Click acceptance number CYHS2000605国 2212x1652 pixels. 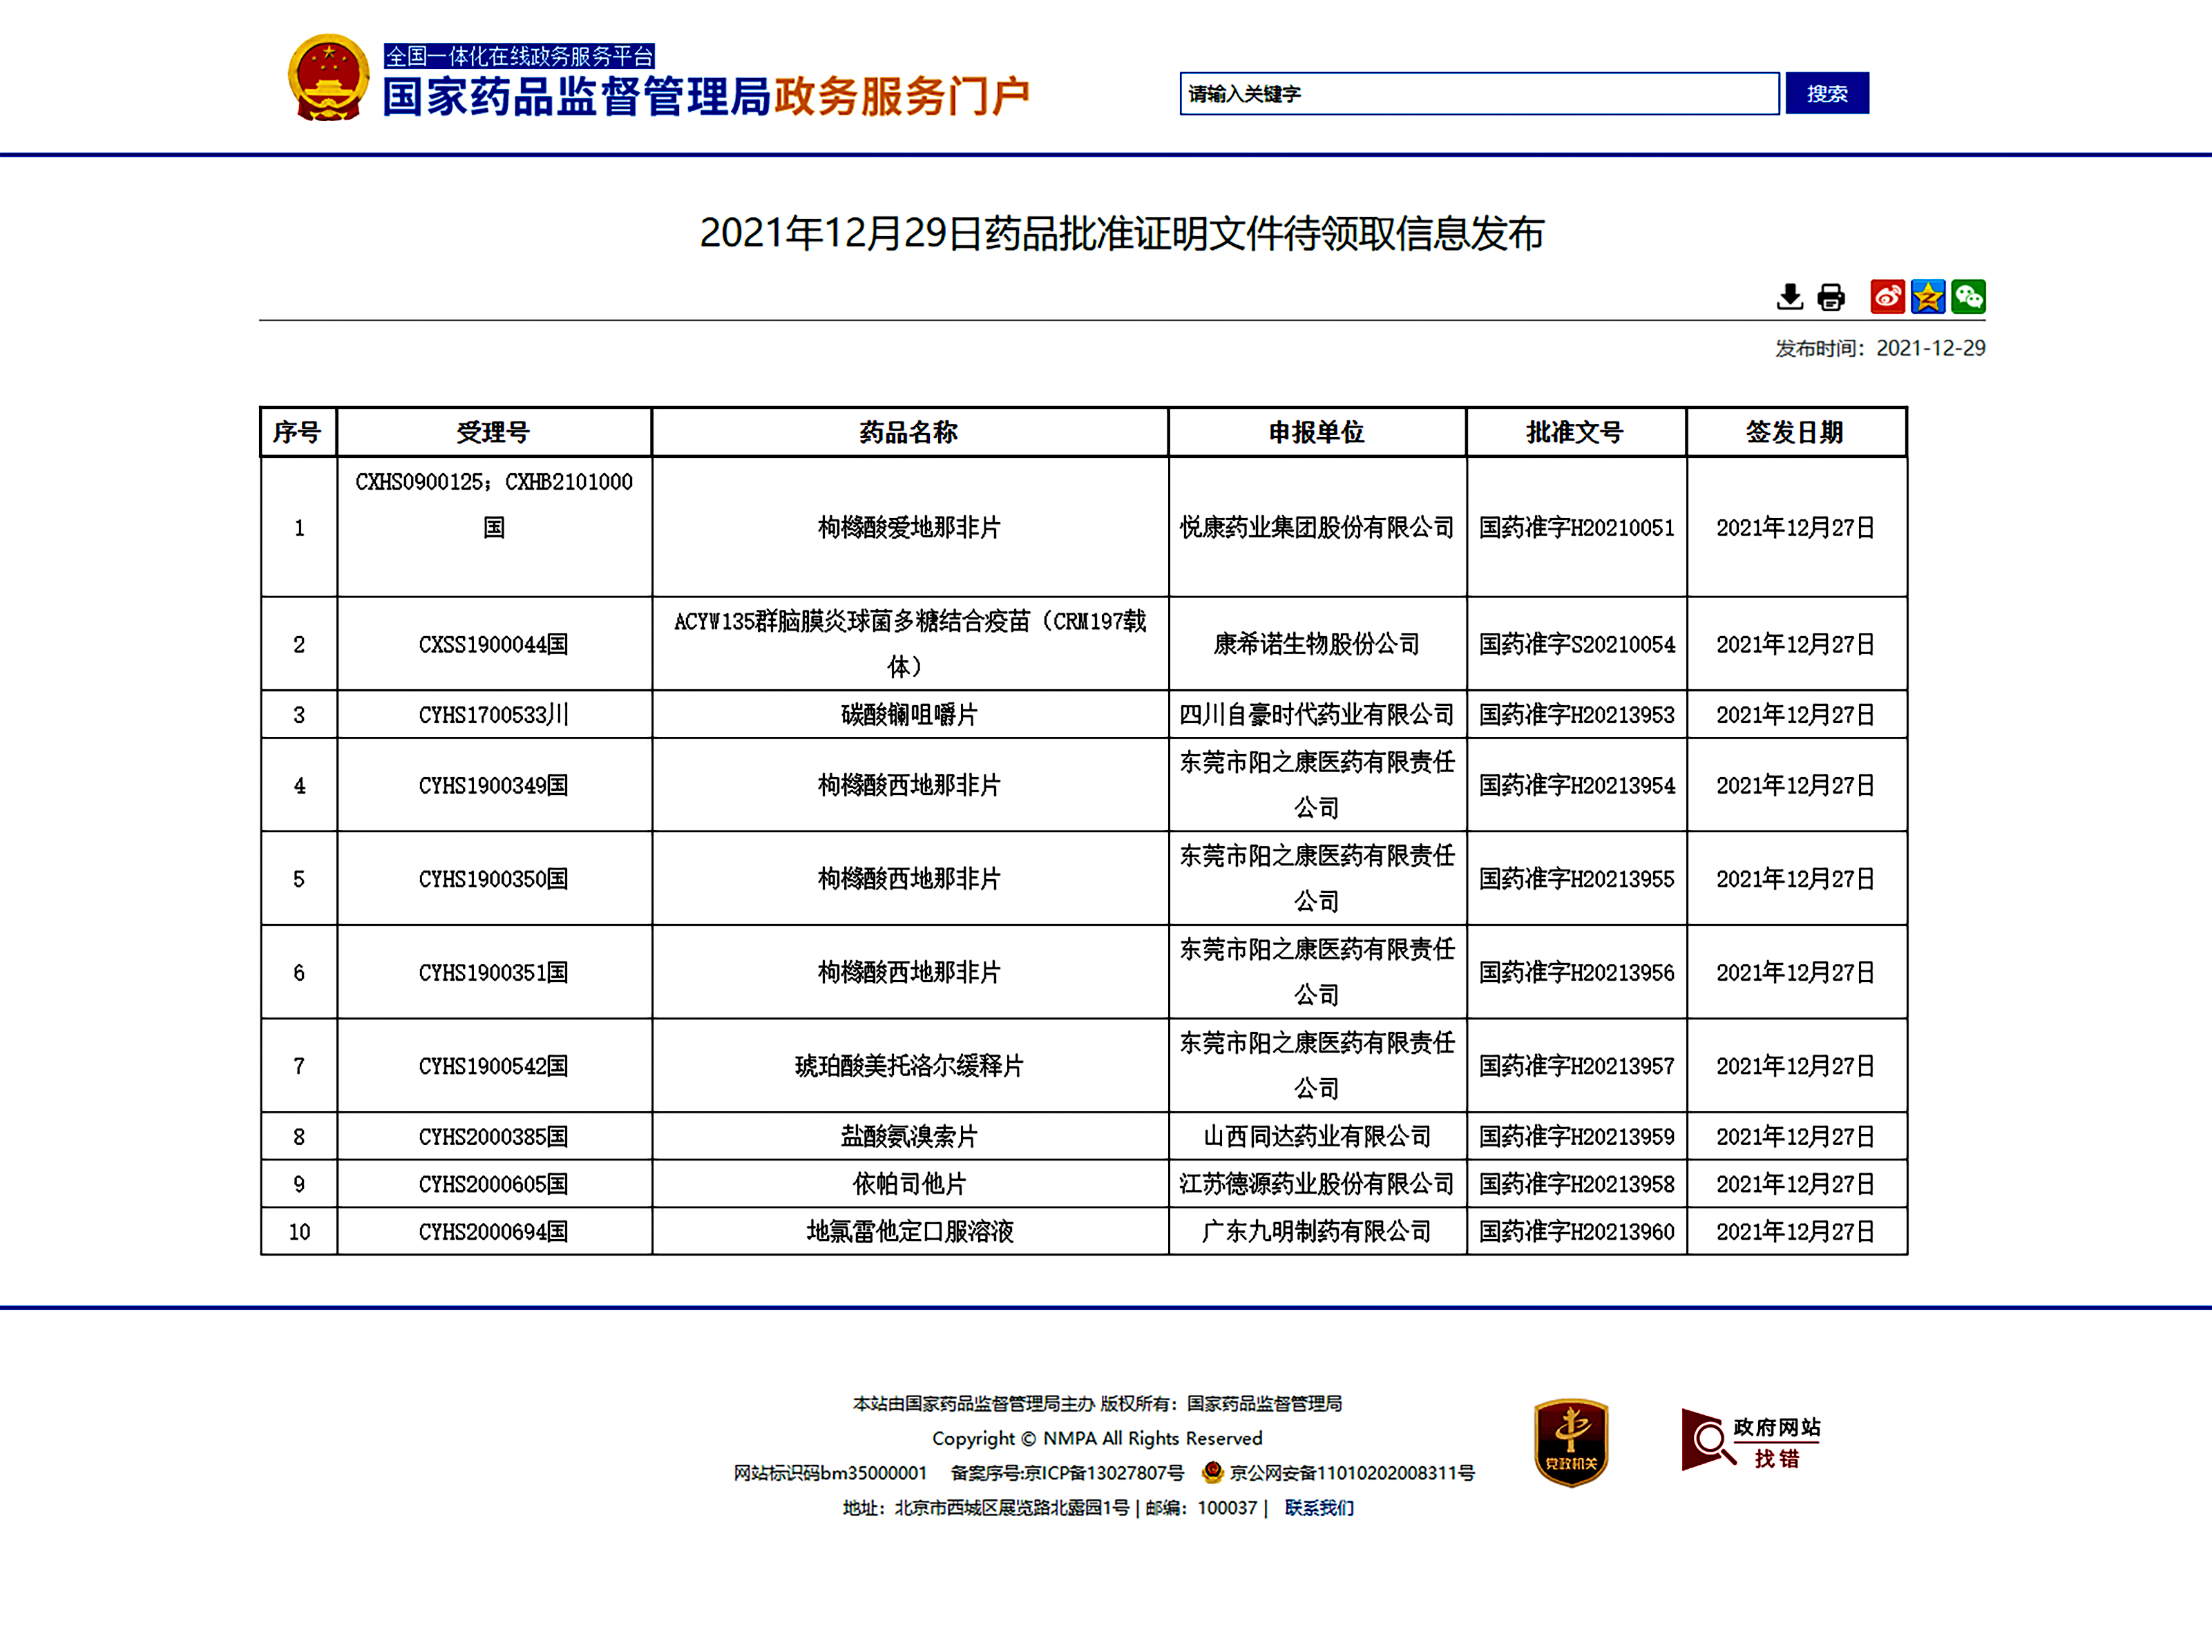pyautogui.click(x=494, y=1185)
